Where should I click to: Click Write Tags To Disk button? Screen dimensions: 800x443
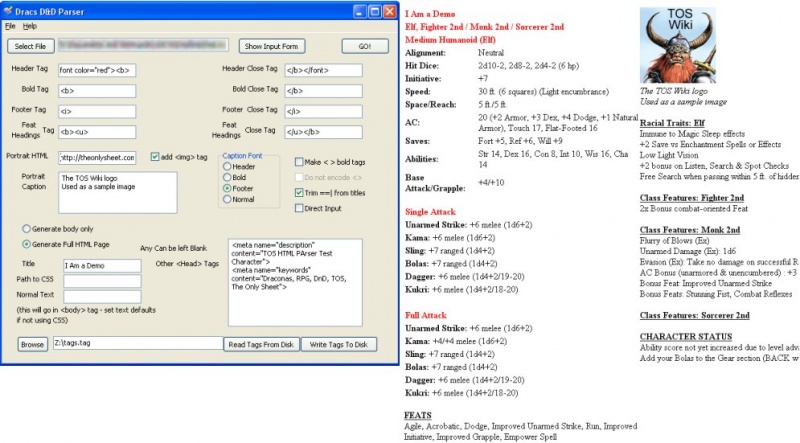point(339,344)
